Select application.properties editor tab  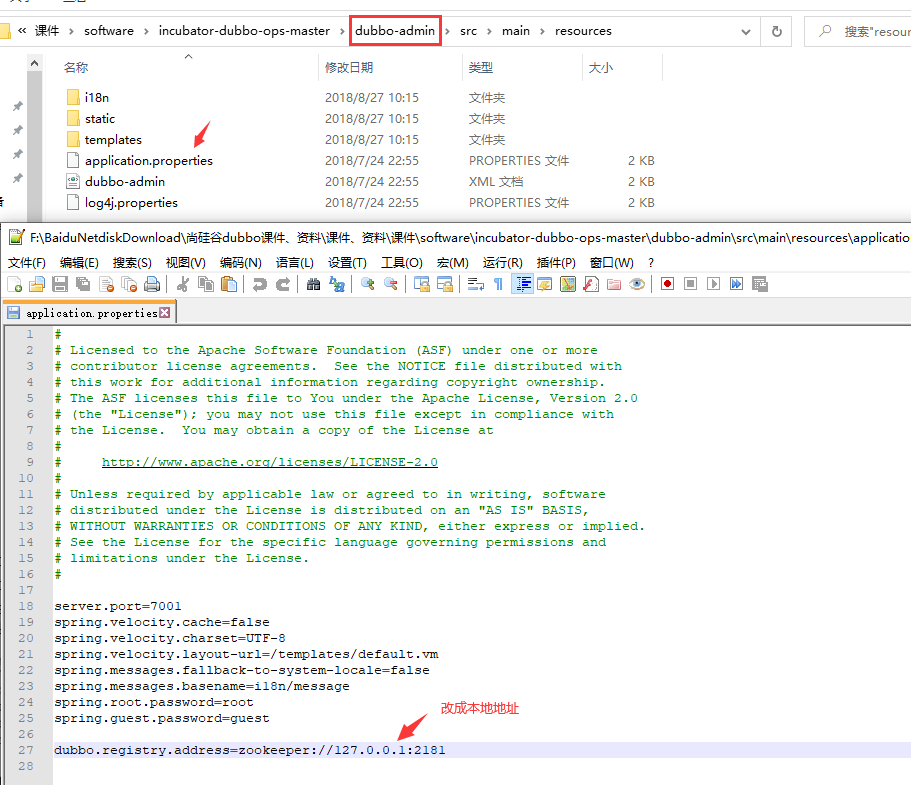coord(88,313)
